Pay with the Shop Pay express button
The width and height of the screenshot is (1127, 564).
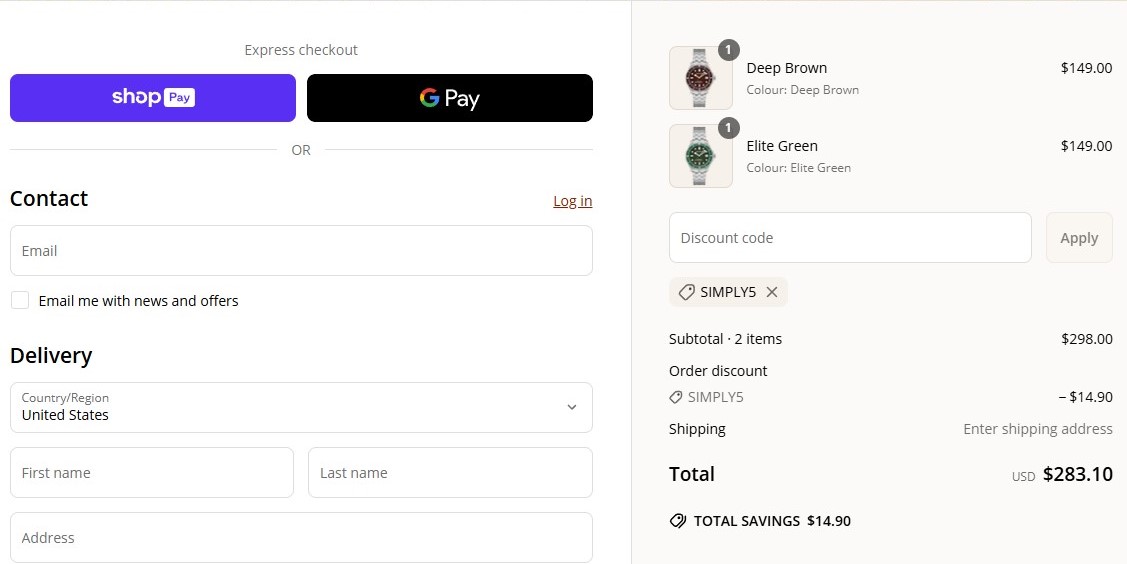click(153, 98)
